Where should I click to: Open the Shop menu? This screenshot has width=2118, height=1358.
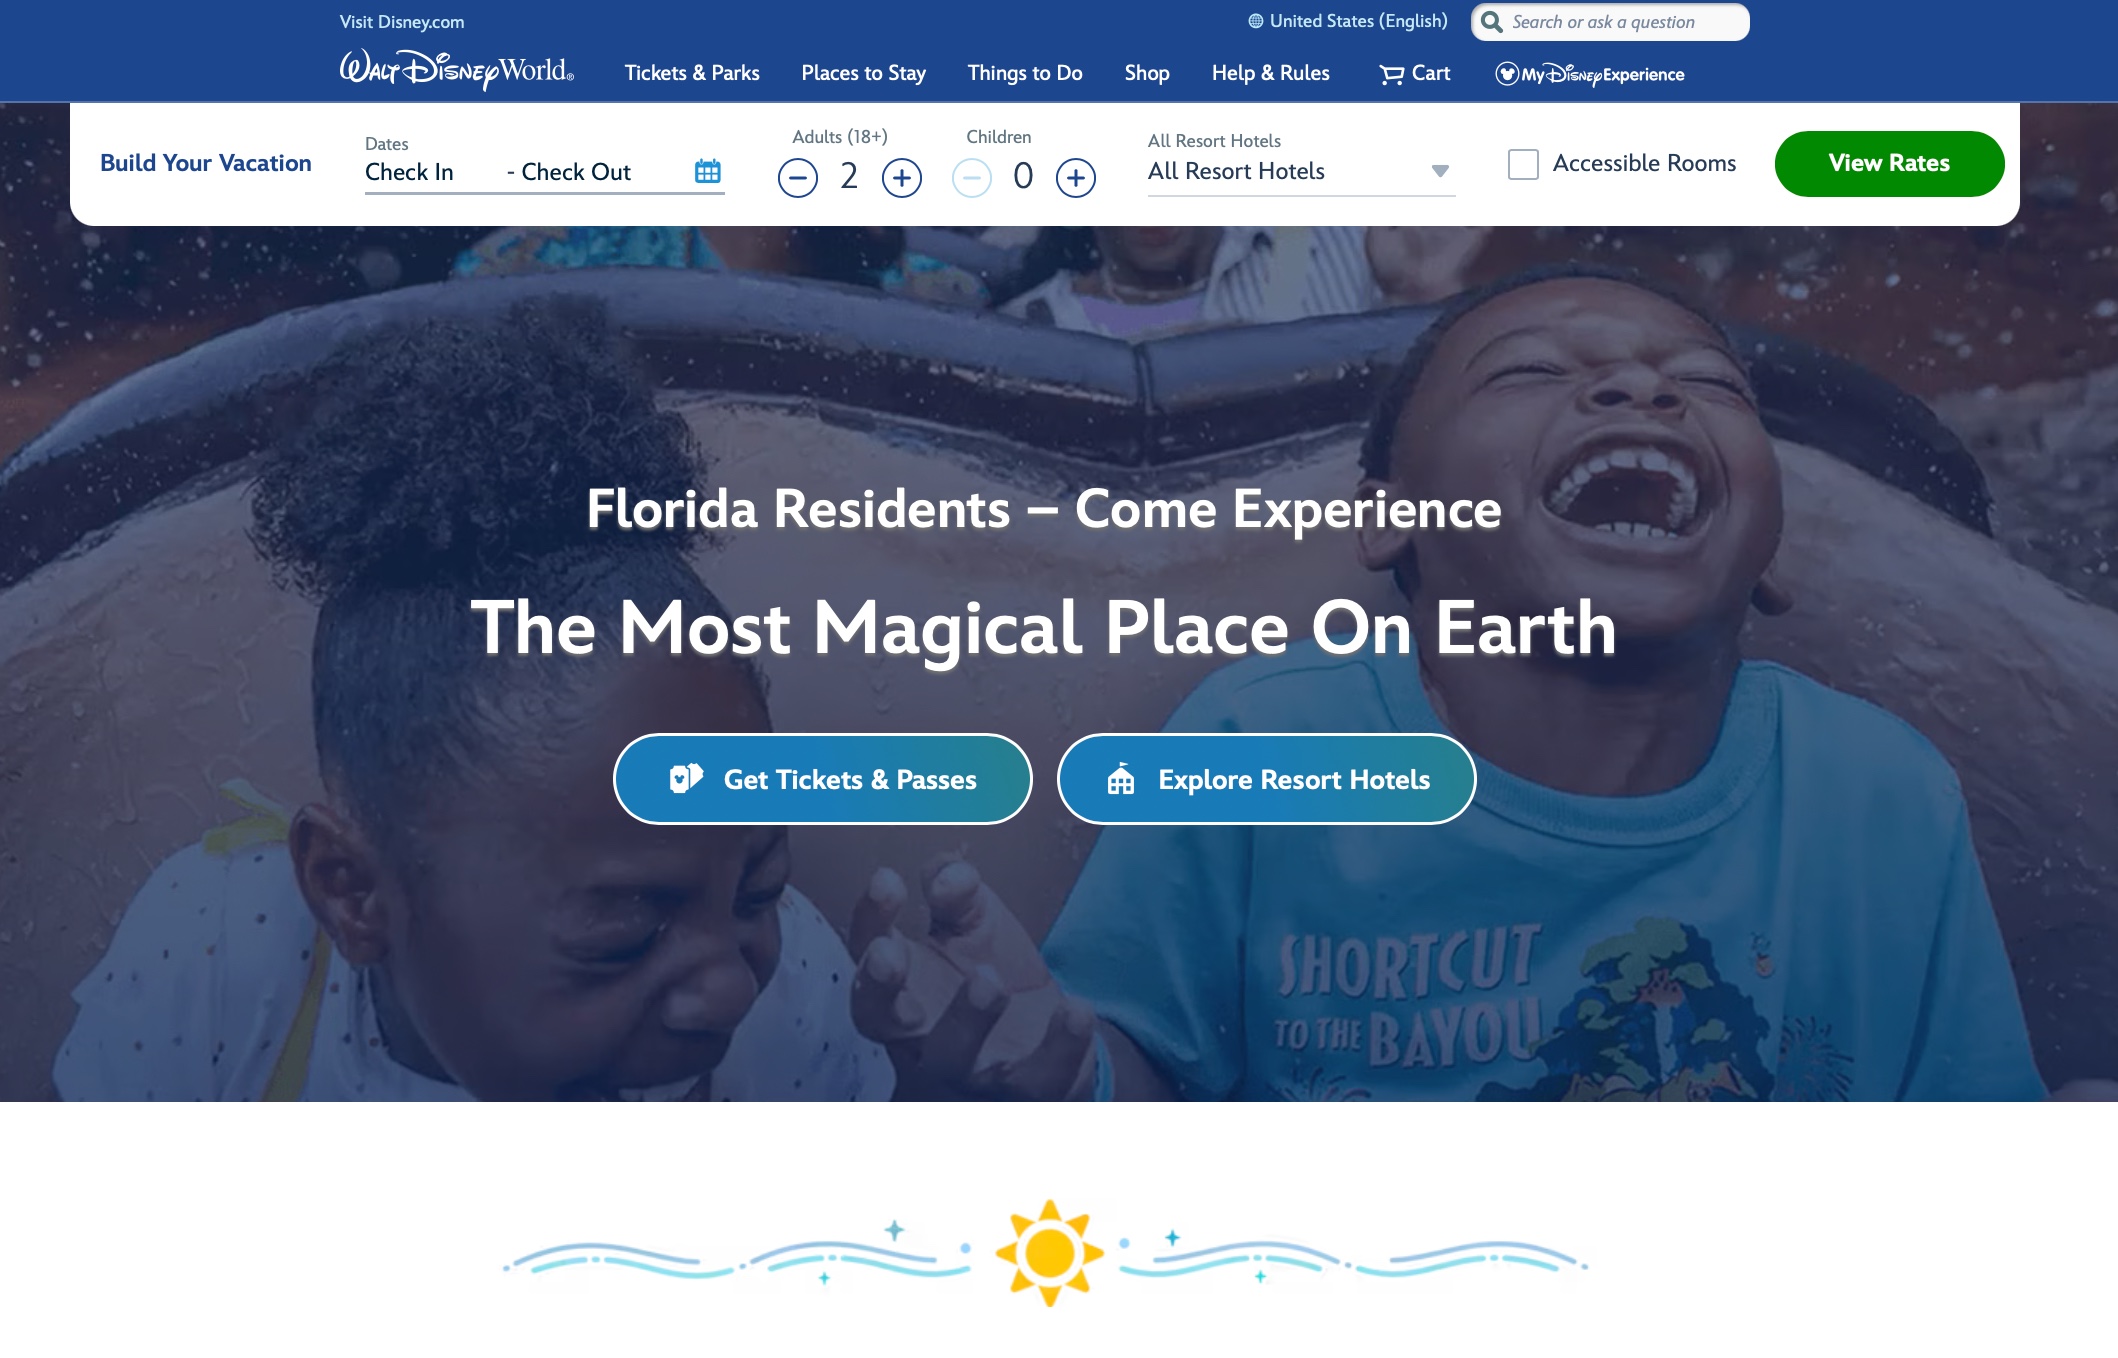[1147, 73]
